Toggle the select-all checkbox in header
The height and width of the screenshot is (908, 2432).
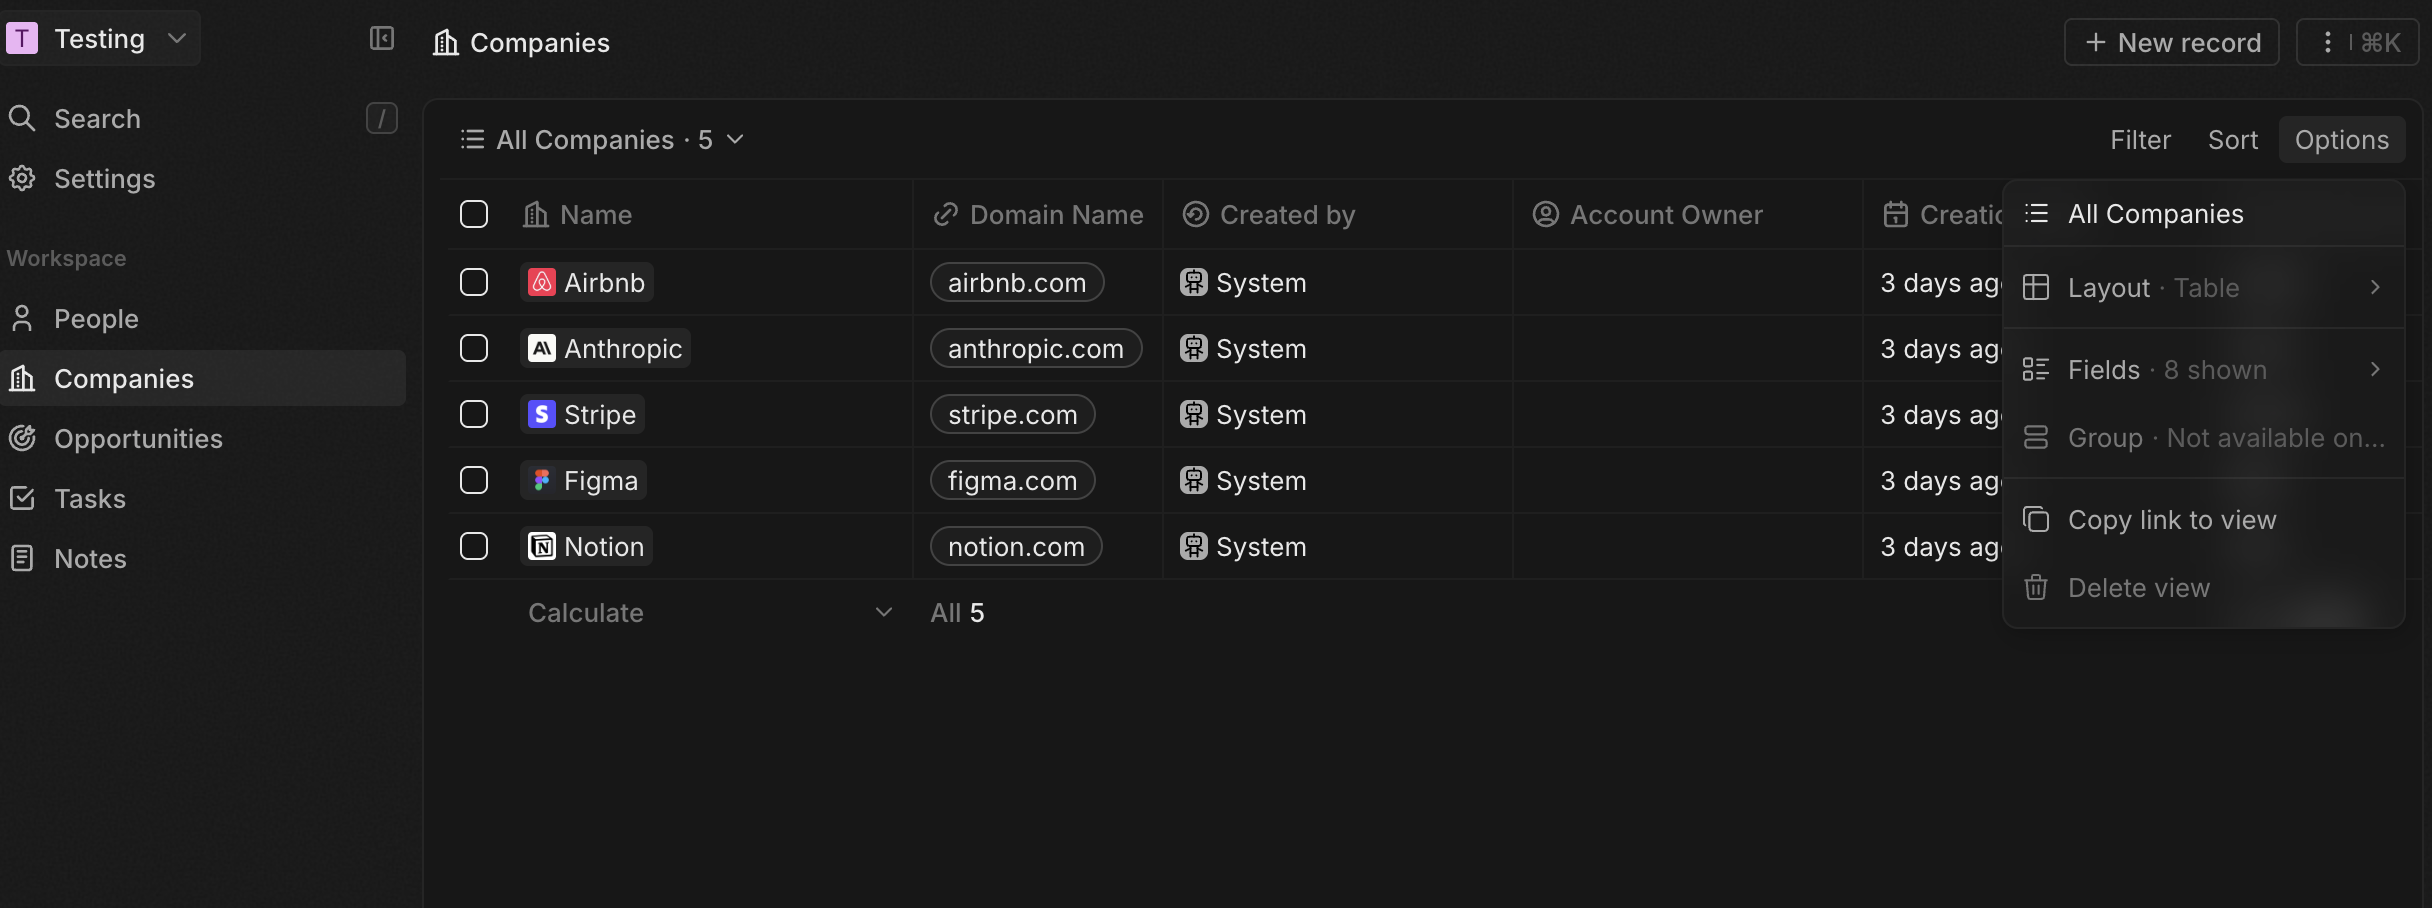(474, 214)
